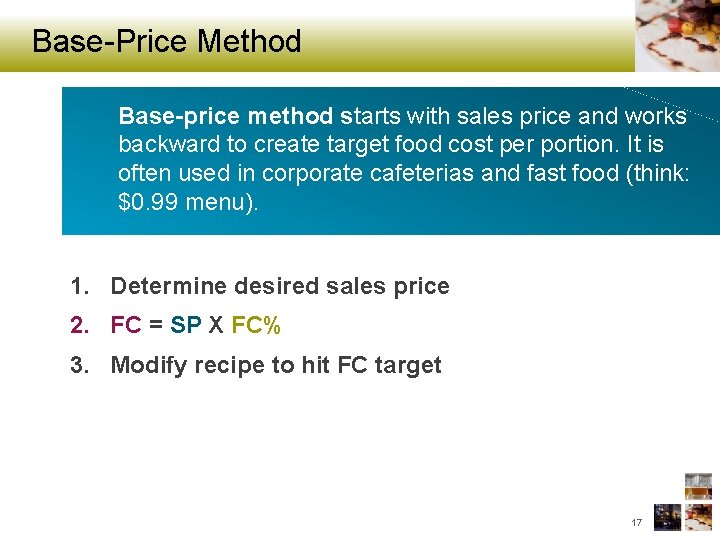
Task: Click the 'Base-Price Method' slide title
Action: point(166,42)
